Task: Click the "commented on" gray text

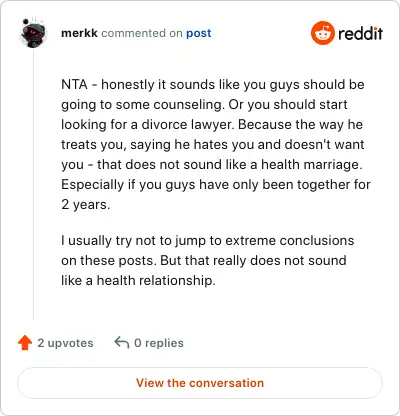Action: 142,33
